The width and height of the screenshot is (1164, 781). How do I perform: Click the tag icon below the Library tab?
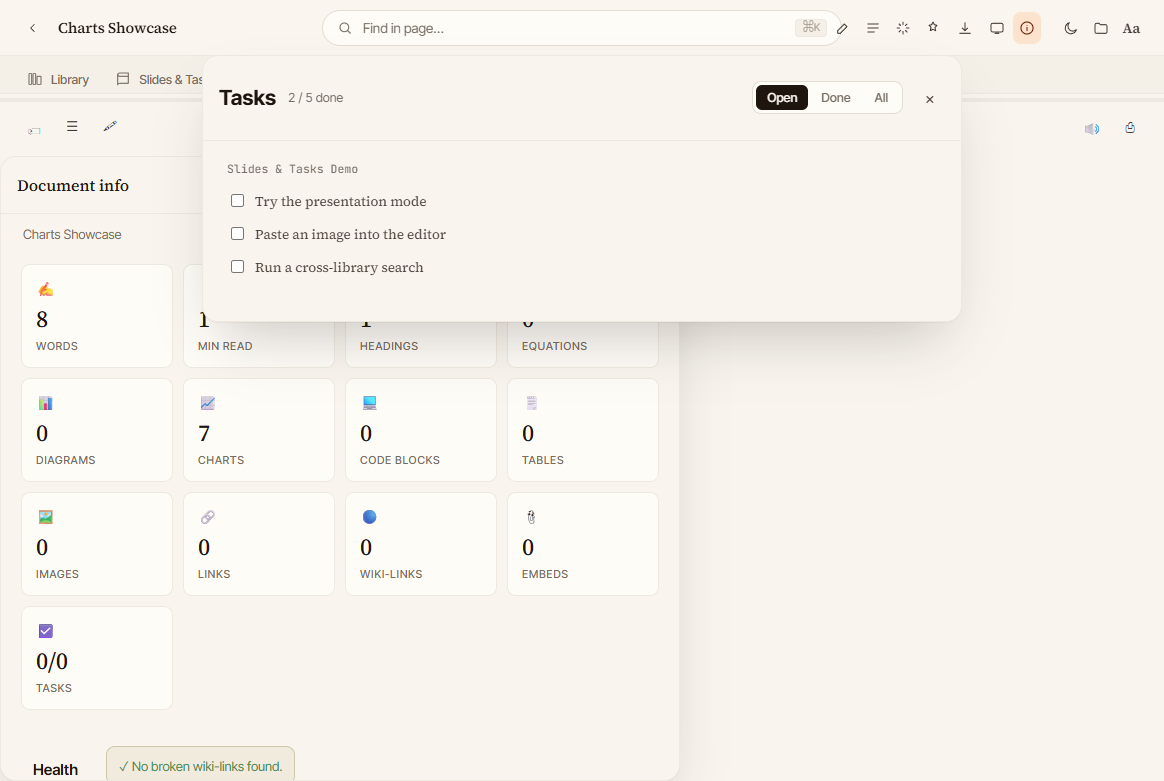point(34,131)
